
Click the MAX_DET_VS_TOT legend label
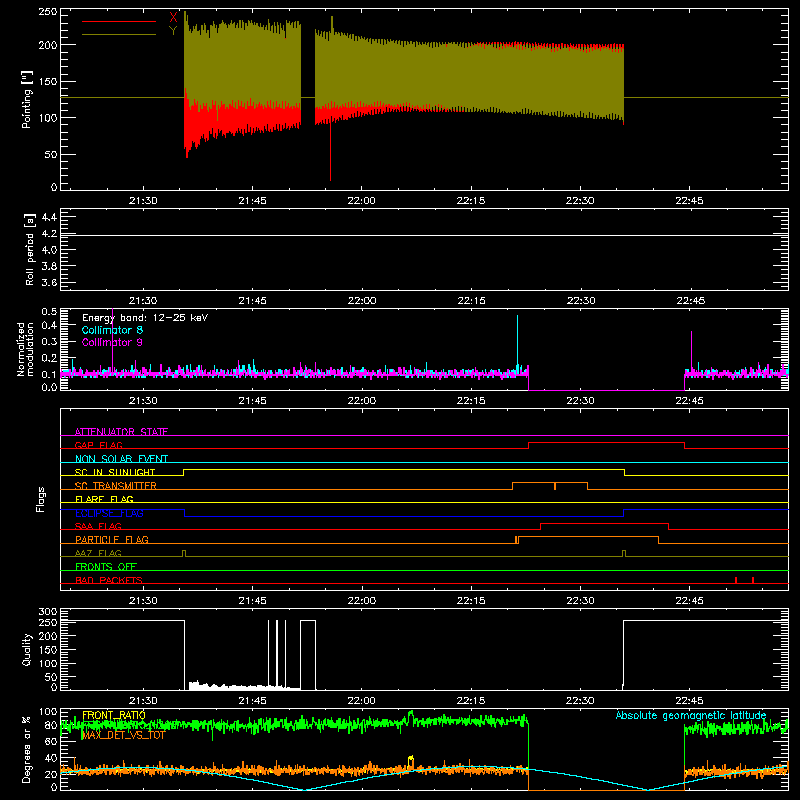pos(123,735)
